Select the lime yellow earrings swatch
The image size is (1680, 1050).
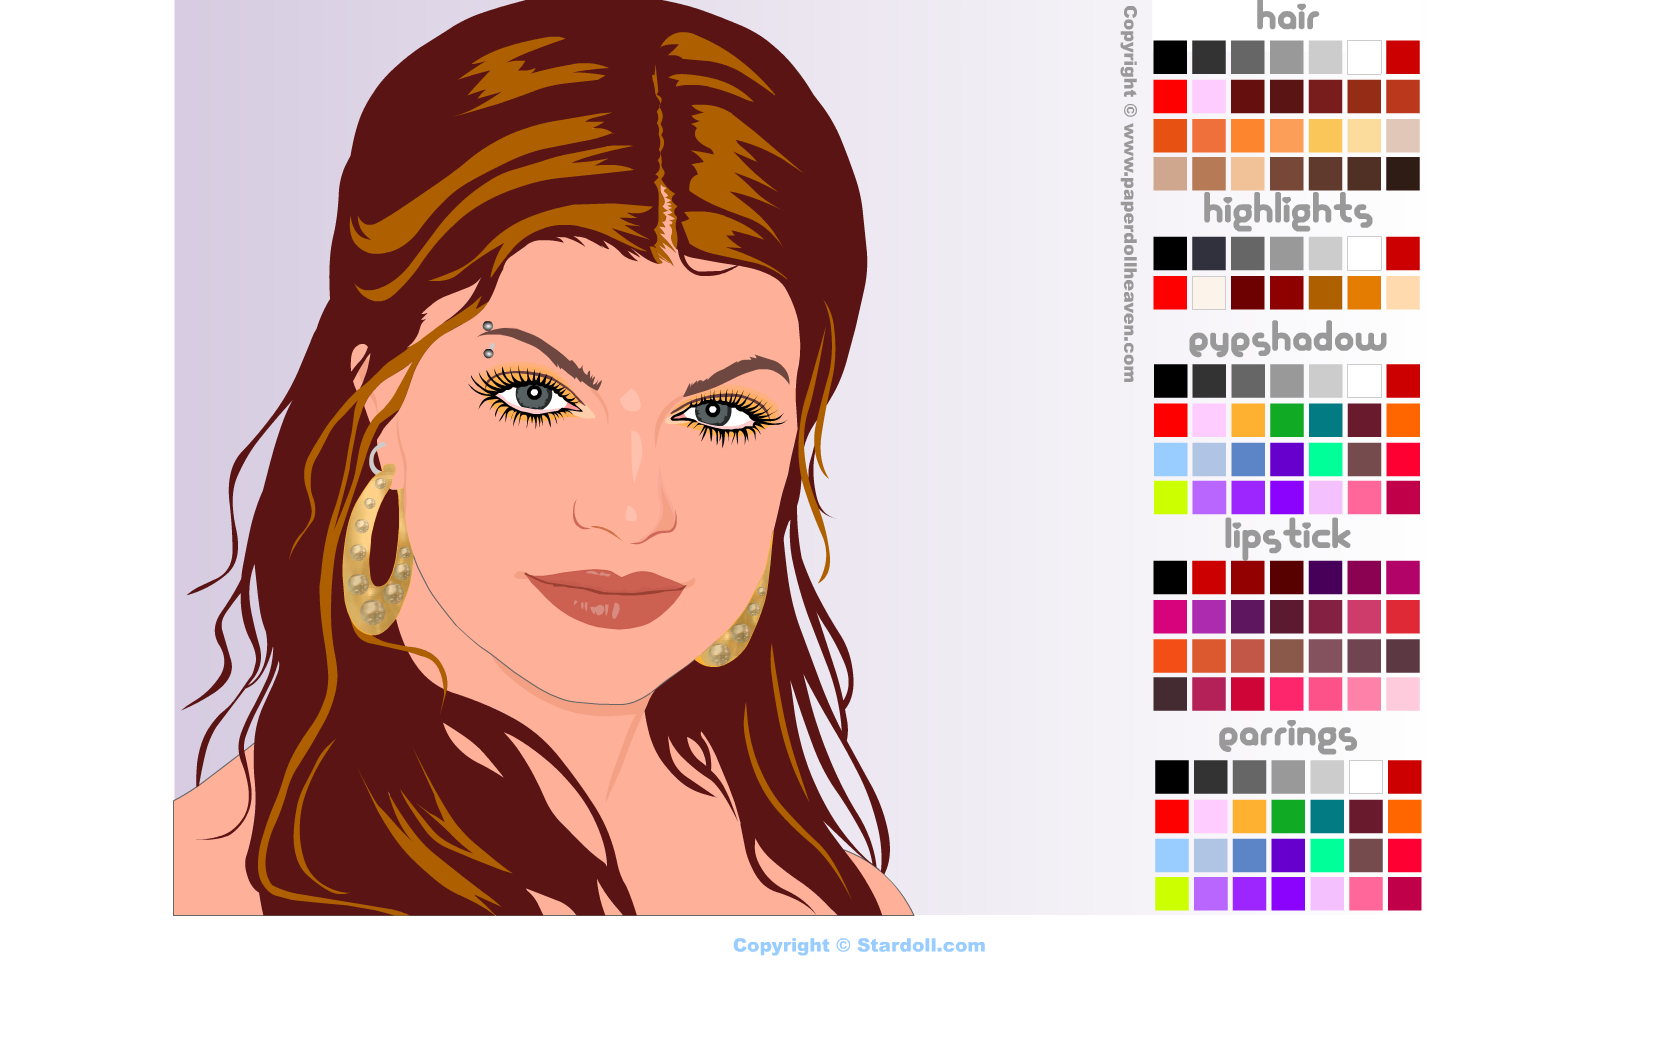pos(1172,894)
